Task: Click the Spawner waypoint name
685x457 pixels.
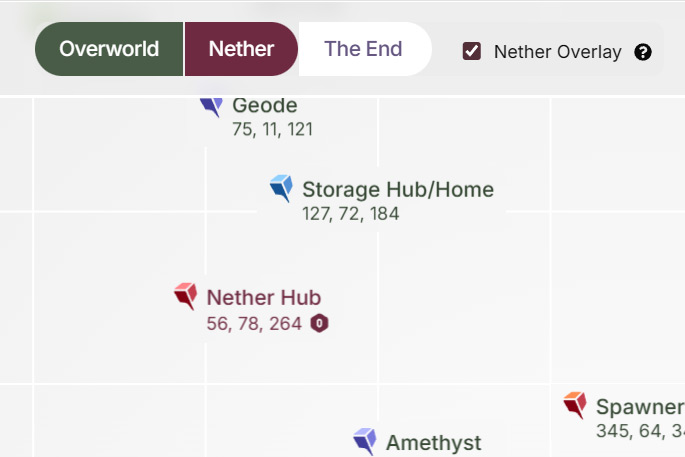Action: click(639, 407)
